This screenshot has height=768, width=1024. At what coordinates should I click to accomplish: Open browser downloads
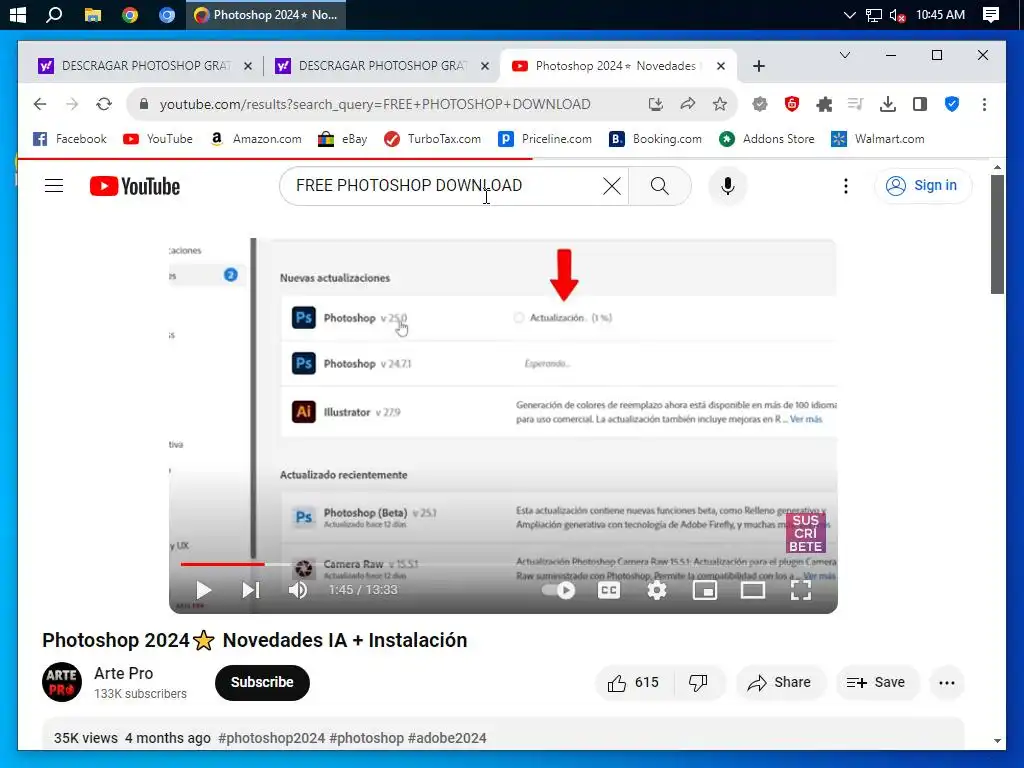[888, 104]
